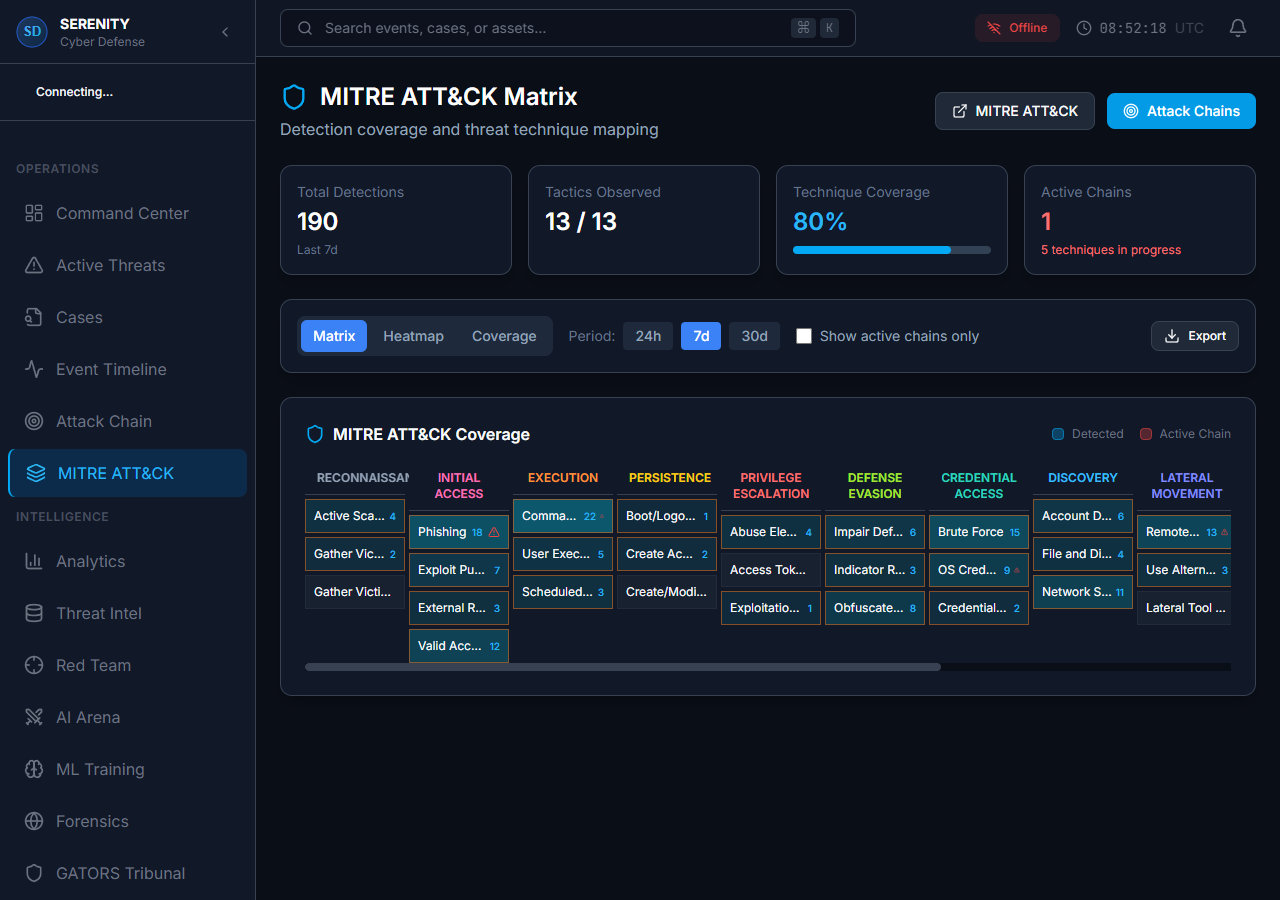1280x900 pixels.
Task: Switch to the Coverage tab
Action: [503, 336]
